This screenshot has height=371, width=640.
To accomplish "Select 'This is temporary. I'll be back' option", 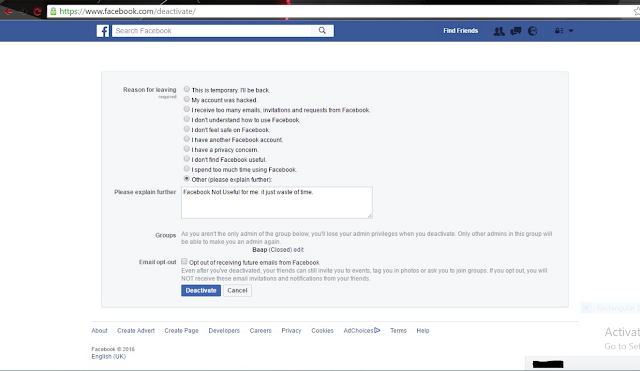I will [187, 89].
